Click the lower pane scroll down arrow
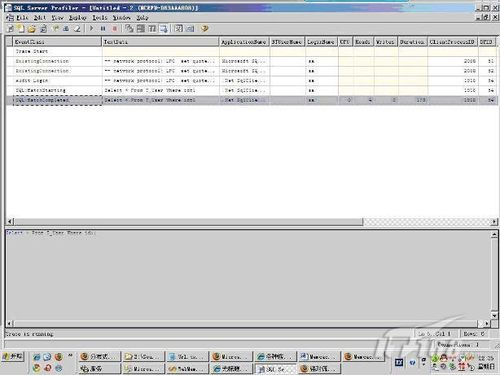The image size is (500, 375). [494, 315]
